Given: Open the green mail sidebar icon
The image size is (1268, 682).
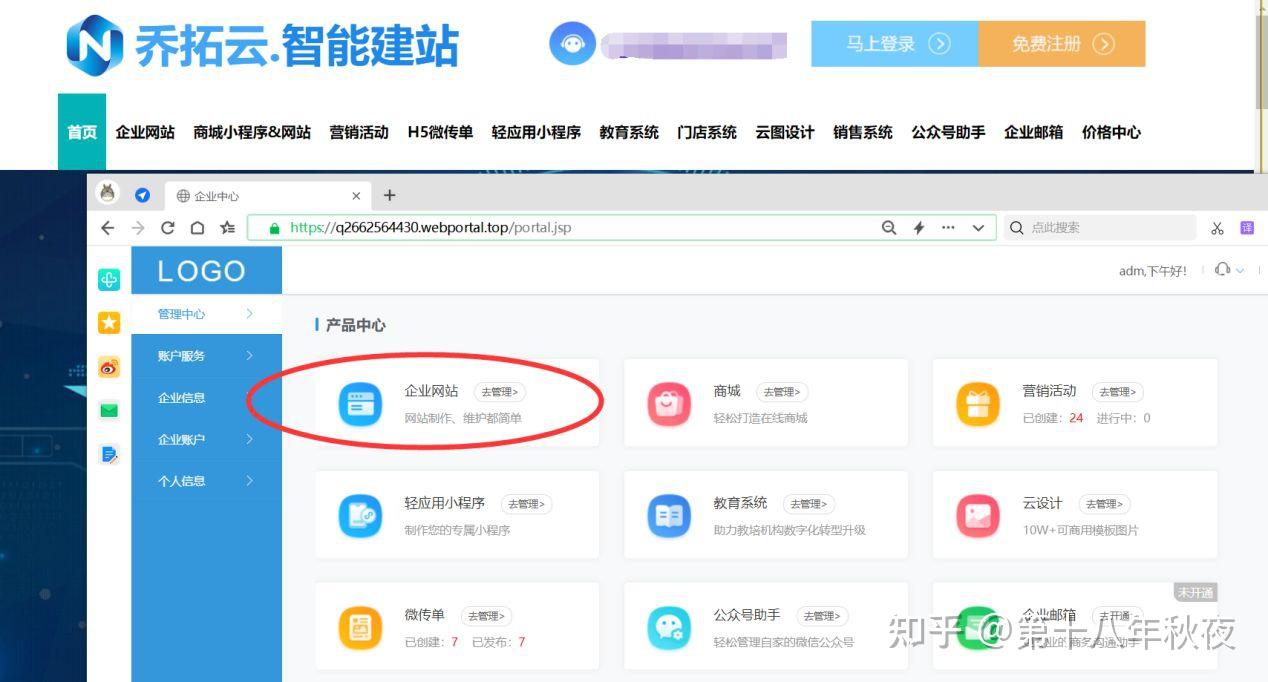Looking at the screenshot, I should pos(109,410).
